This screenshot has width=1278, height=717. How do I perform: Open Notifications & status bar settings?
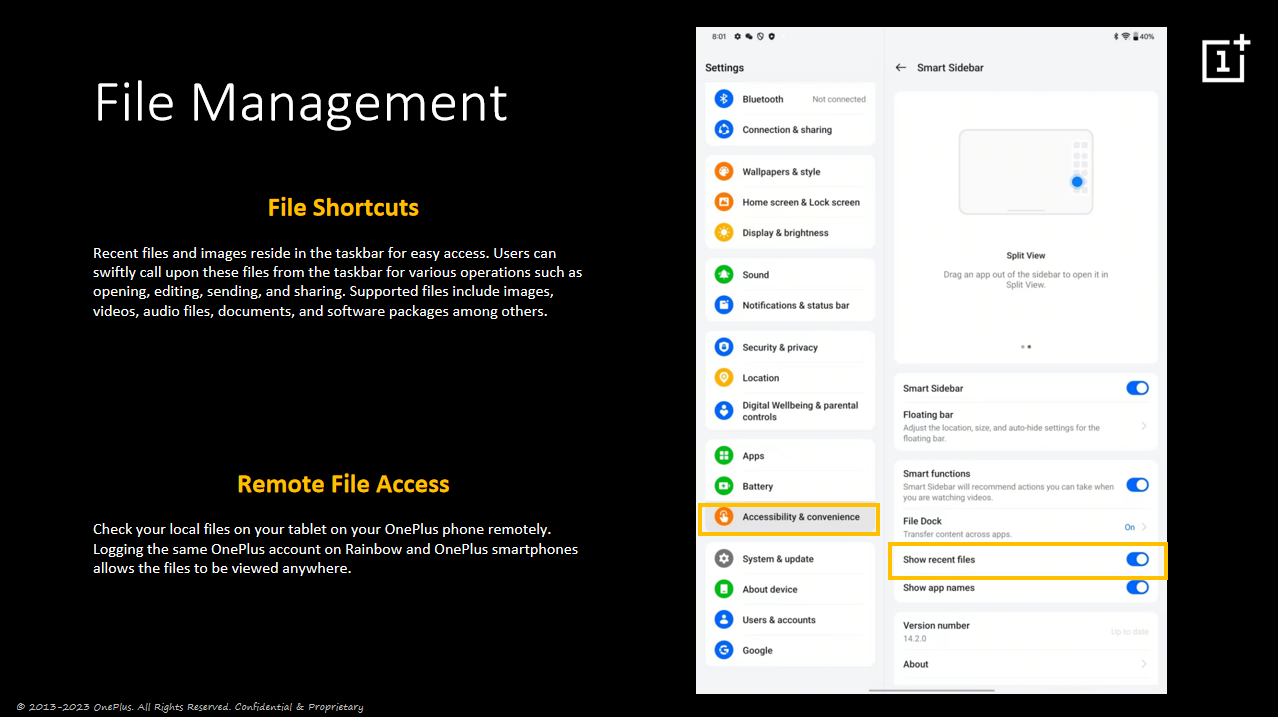point(790,305)
